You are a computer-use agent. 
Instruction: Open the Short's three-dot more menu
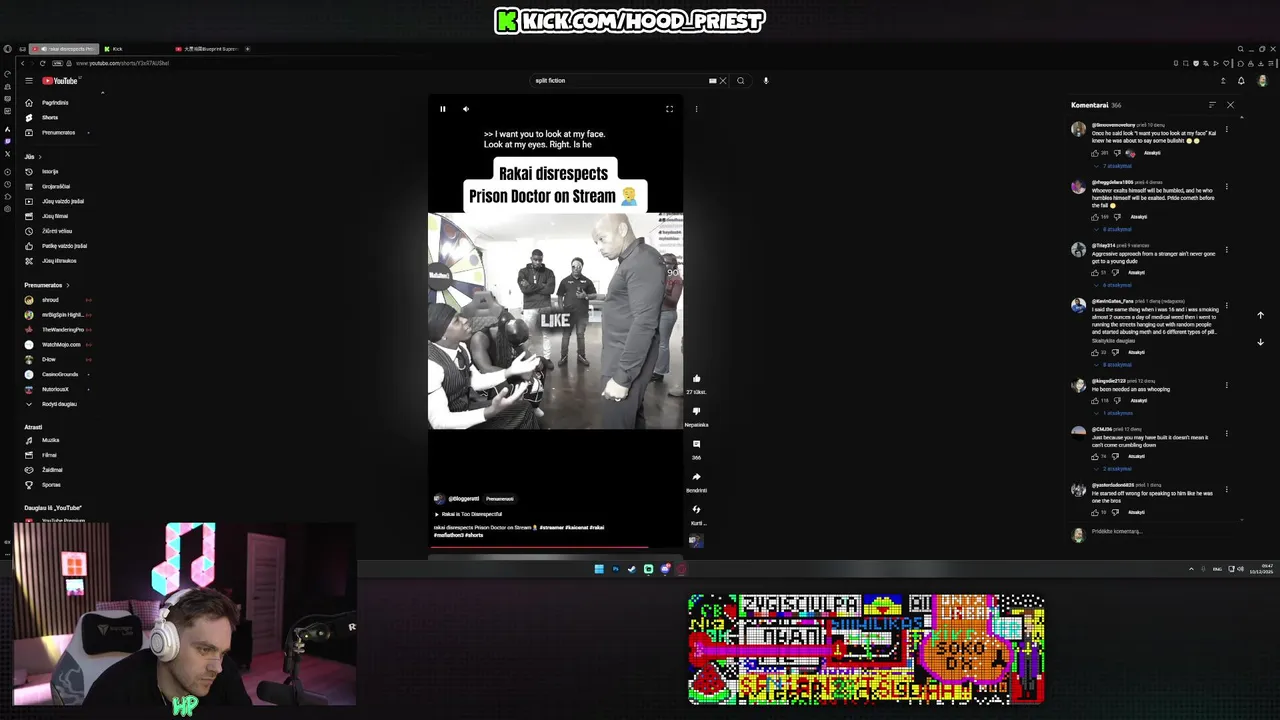697,109
